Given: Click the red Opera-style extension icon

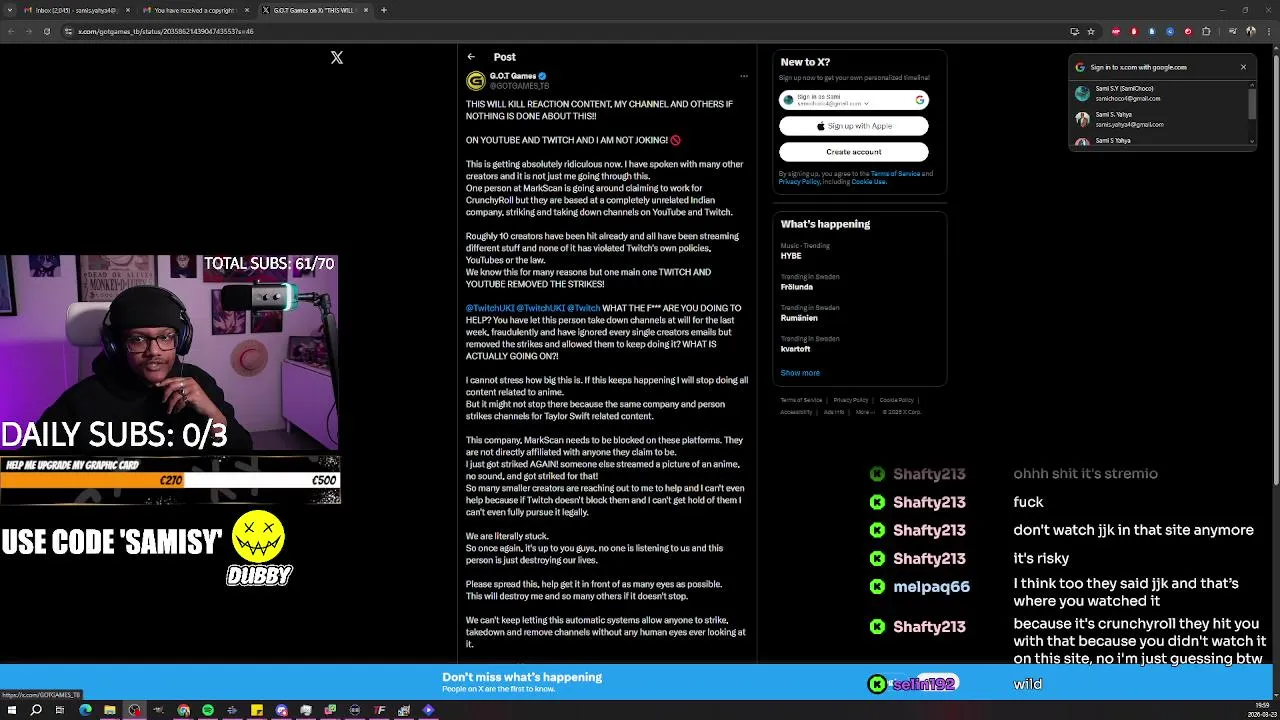Looking at the screenshot, I should 1188,31.
